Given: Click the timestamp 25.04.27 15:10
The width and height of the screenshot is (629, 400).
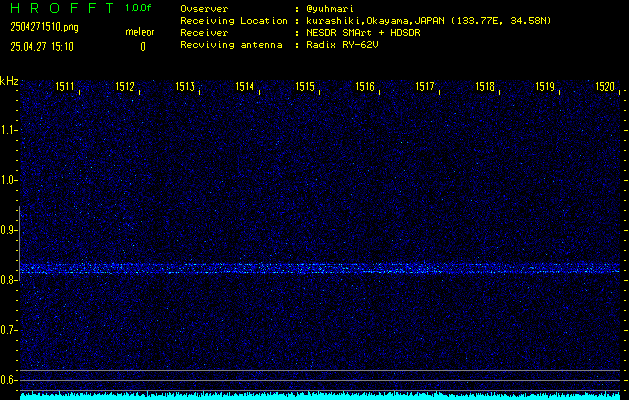Looking at the screenshot, I should (42, 47).
